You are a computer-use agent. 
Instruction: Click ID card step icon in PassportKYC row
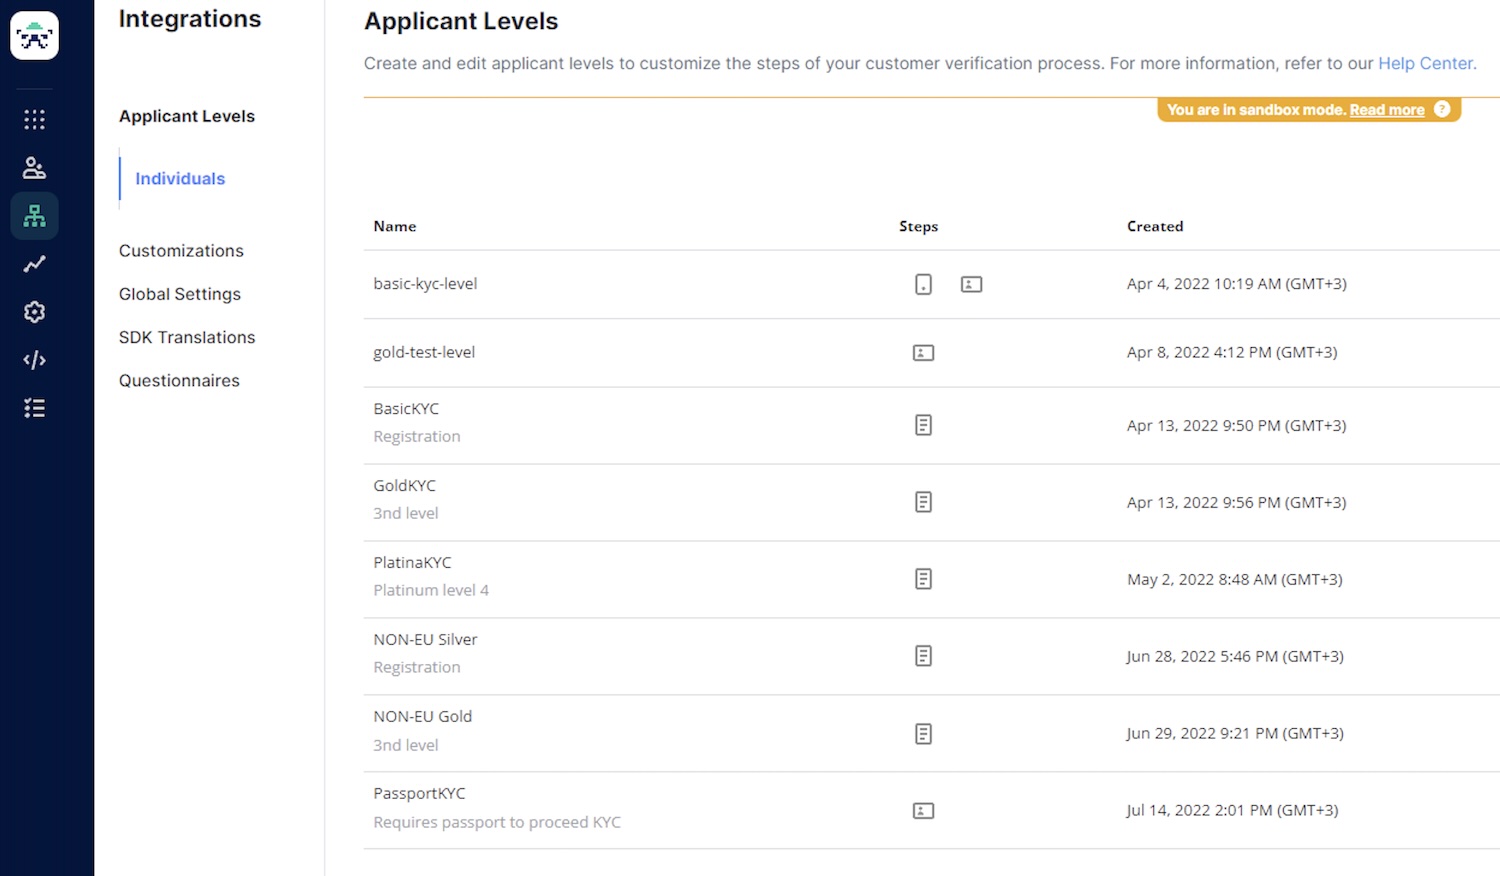tap(923, 811)
